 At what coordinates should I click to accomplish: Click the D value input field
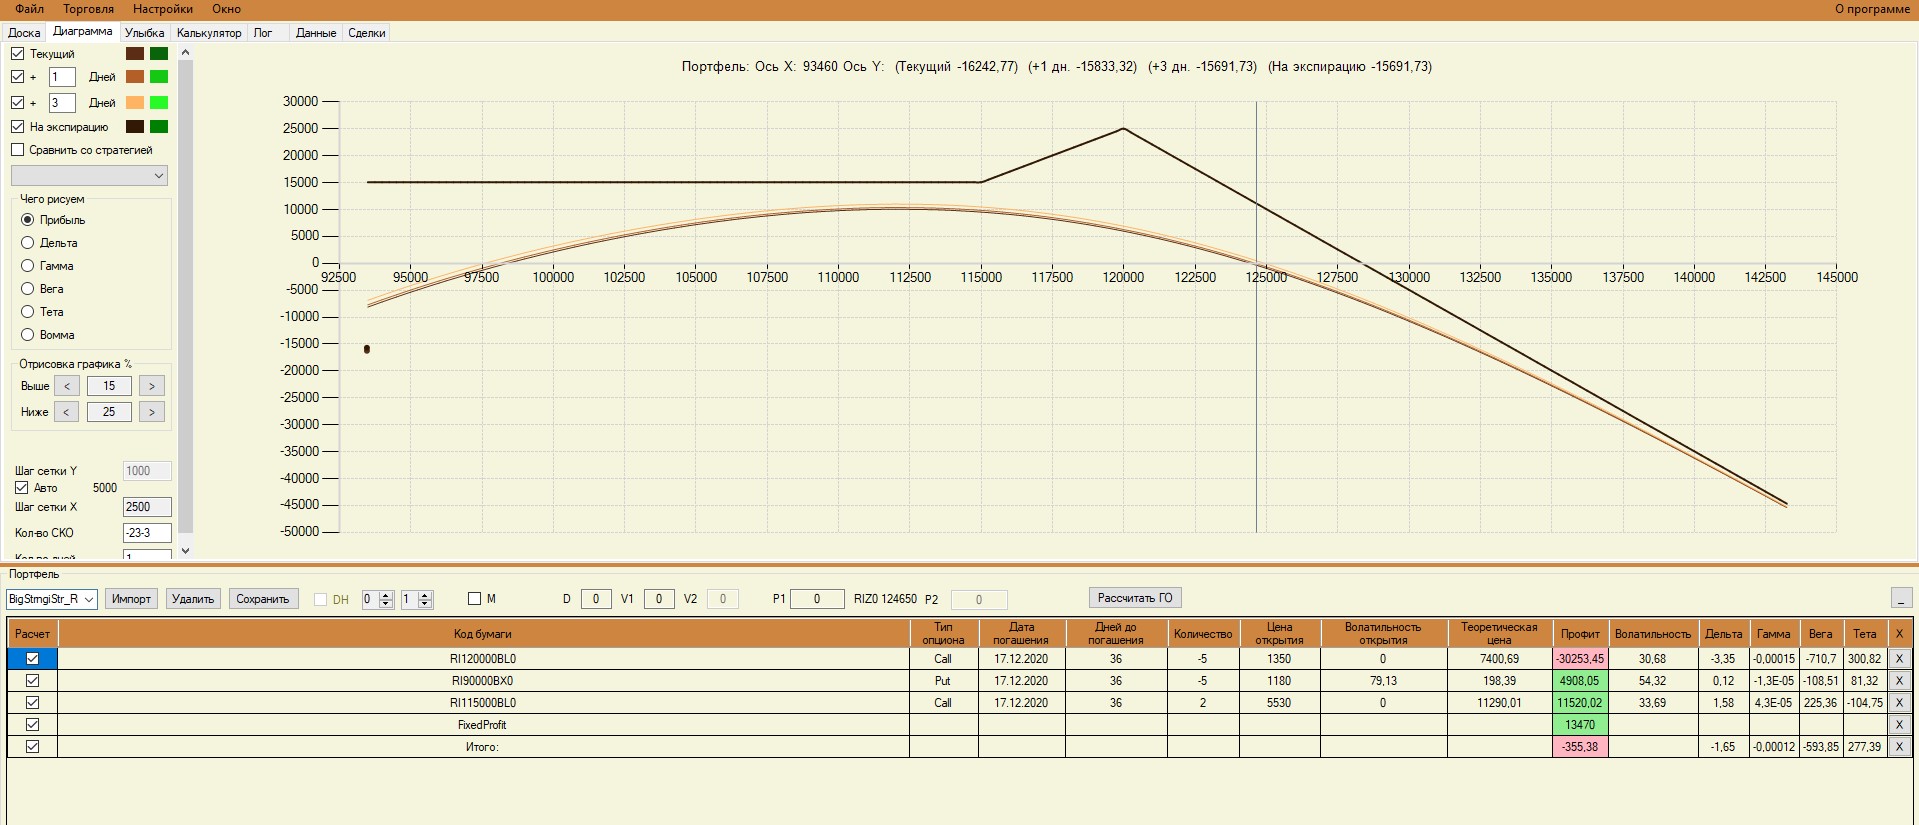[596, 599]
